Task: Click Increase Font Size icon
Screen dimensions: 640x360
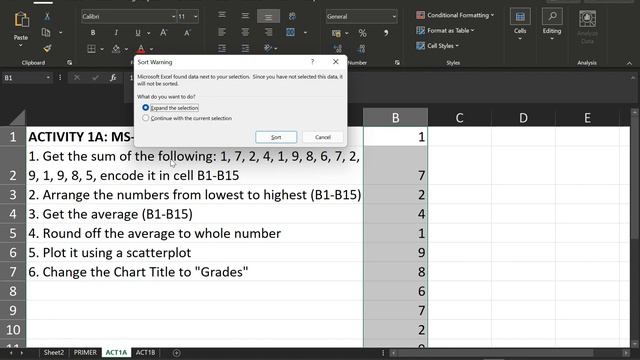Action: click(164, 33)
